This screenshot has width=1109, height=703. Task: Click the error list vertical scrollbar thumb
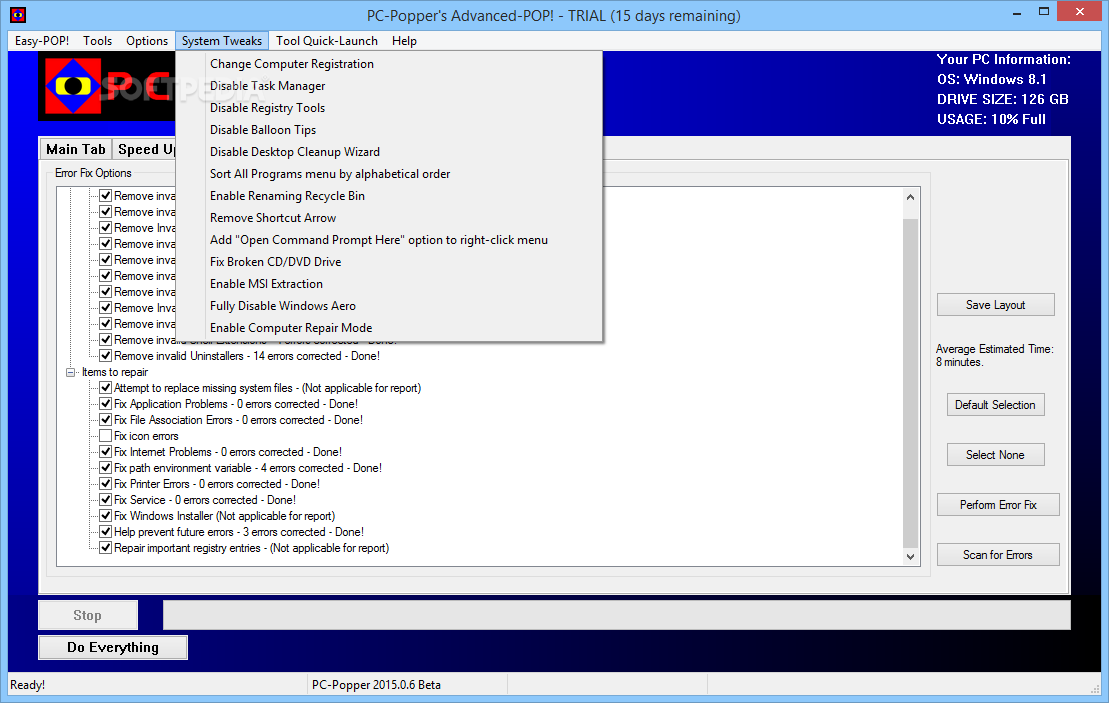(x=910, y=382)
